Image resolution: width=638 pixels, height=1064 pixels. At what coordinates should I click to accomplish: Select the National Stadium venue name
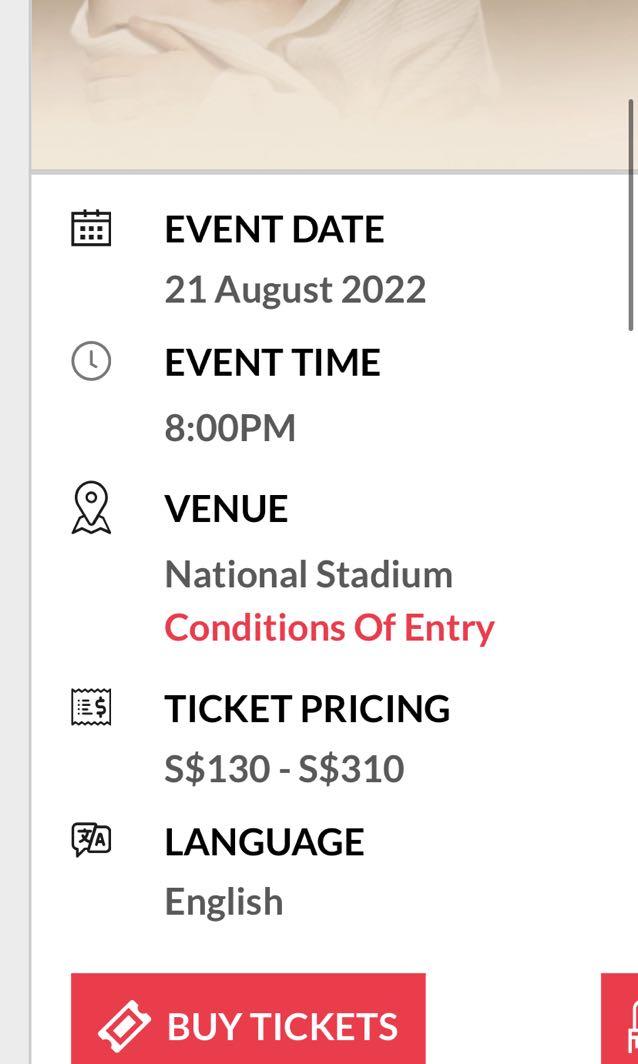coord(310,573)
